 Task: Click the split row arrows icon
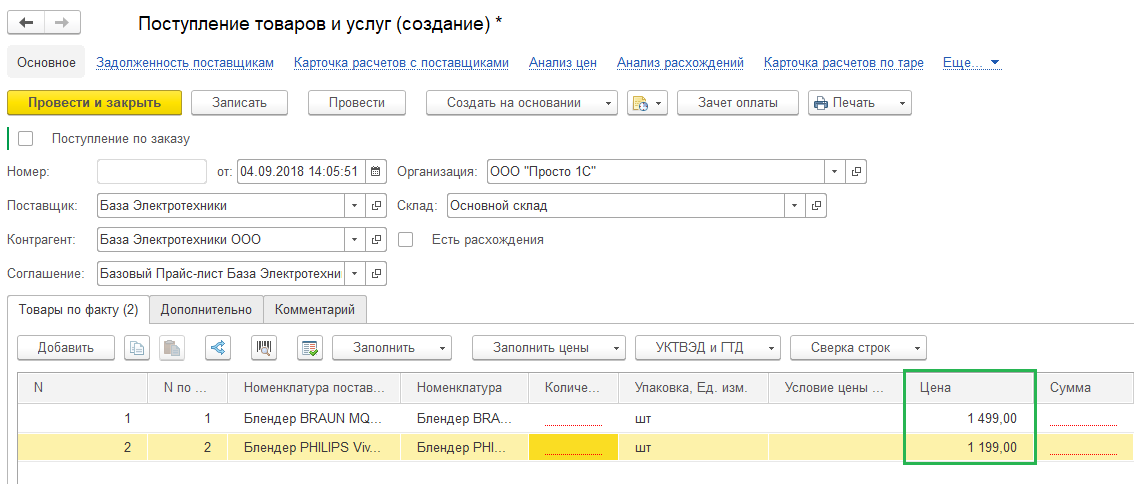click(218, 348)
